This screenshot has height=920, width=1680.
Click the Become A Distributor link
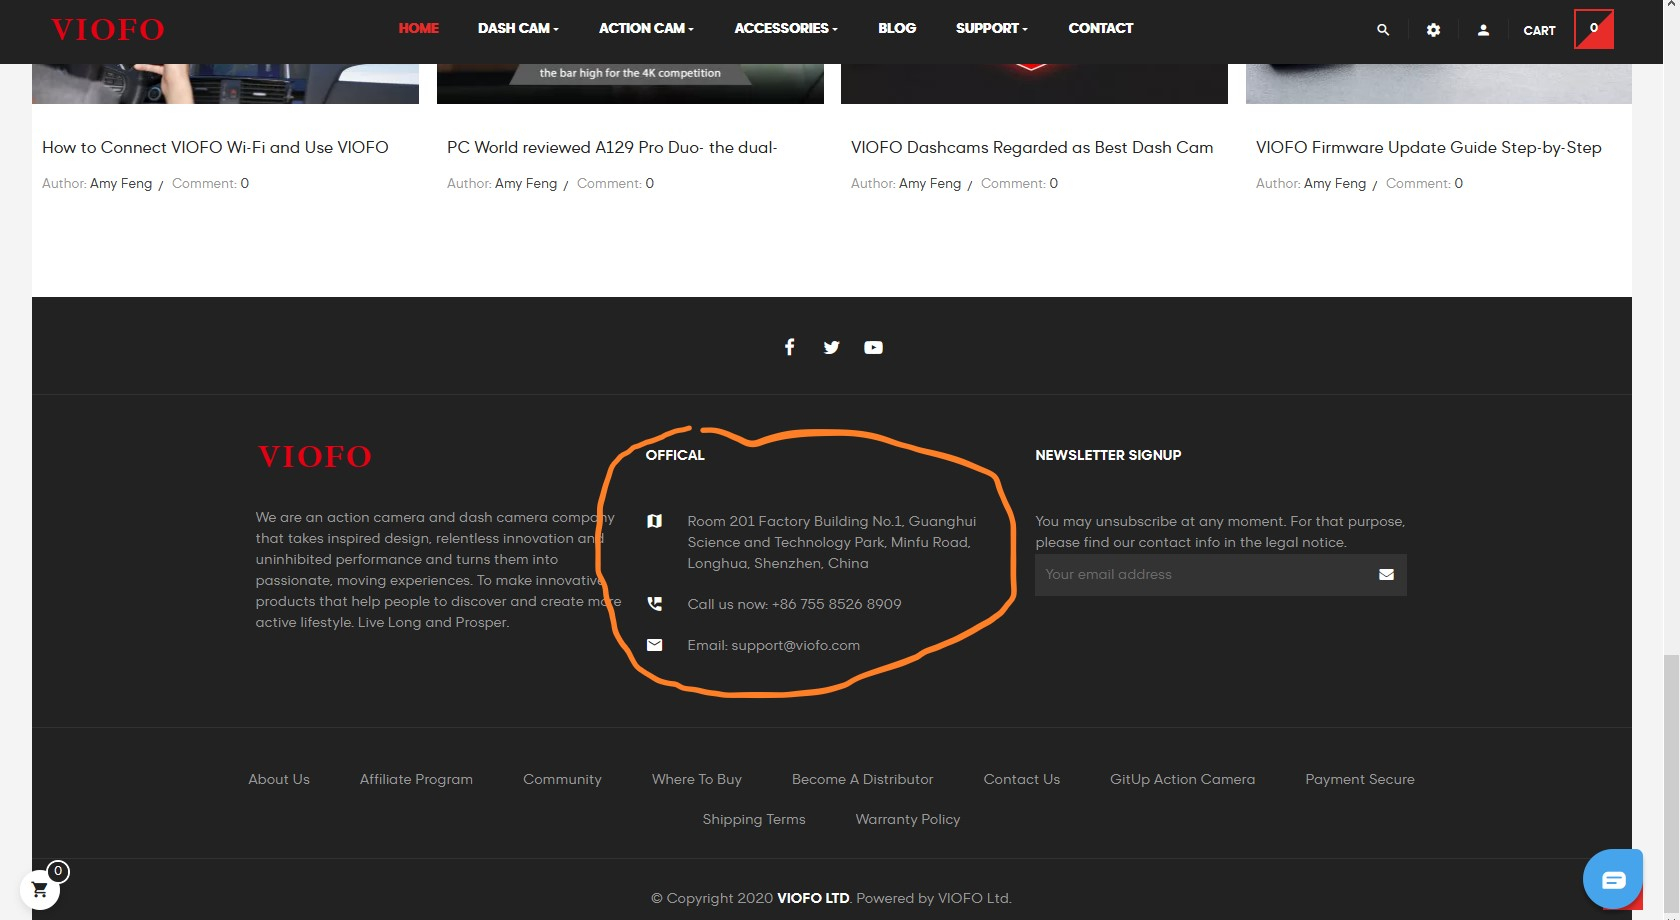point(862,779)
